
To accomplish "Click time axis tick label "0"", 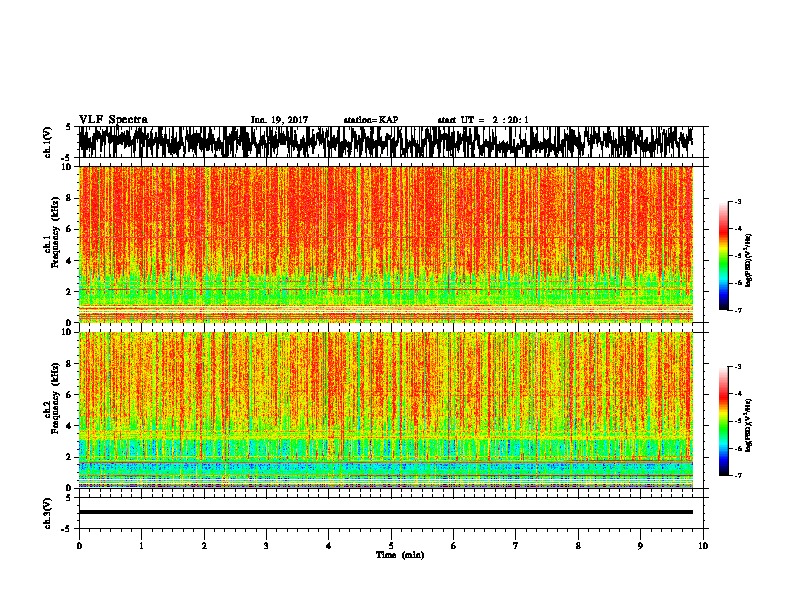I will (x=79, y=546).
